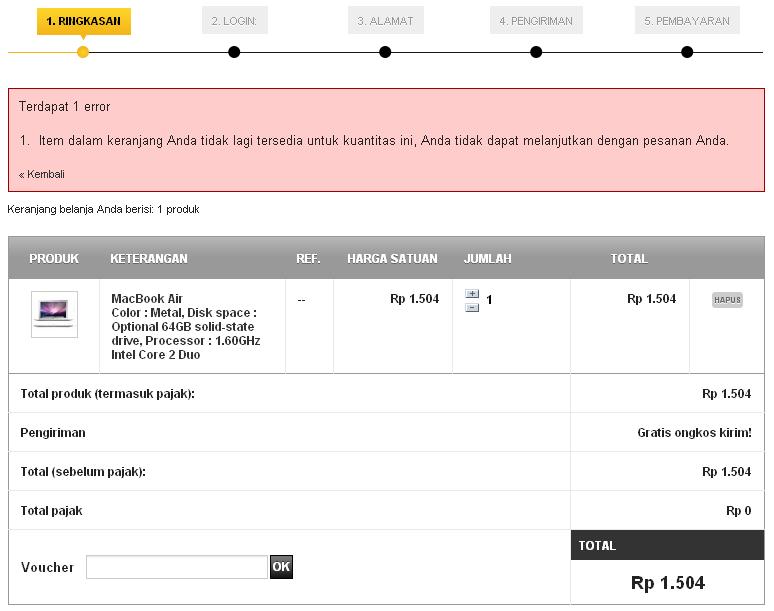The height and width of the screenshot is (611, 774).
Task: Select the 5. Pembayaran checkout step
Action: coord(687,21)
